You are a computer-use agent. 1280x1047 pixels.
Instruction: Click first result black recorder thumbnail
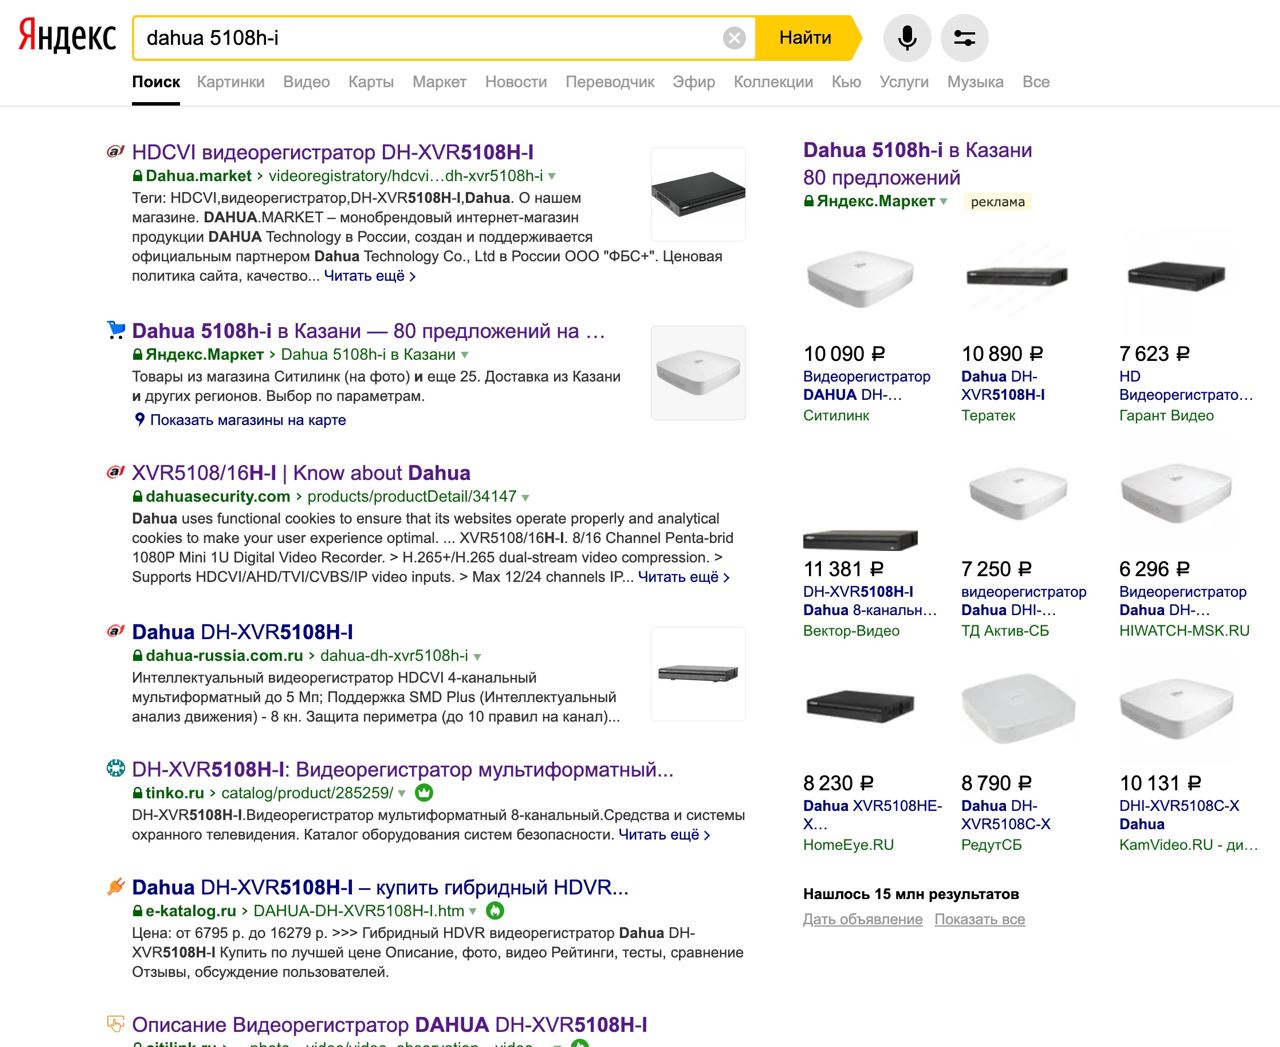(698, 193)
